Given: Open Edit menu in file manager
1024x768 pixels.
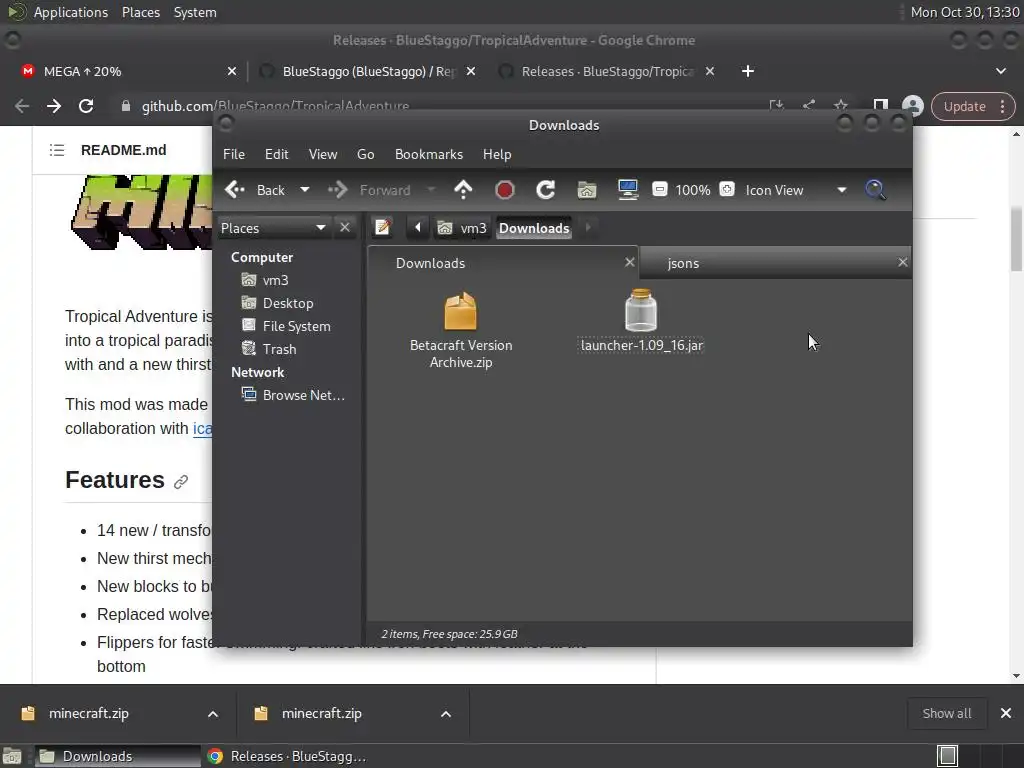Looking at the screenshot, I should (276, 154).
